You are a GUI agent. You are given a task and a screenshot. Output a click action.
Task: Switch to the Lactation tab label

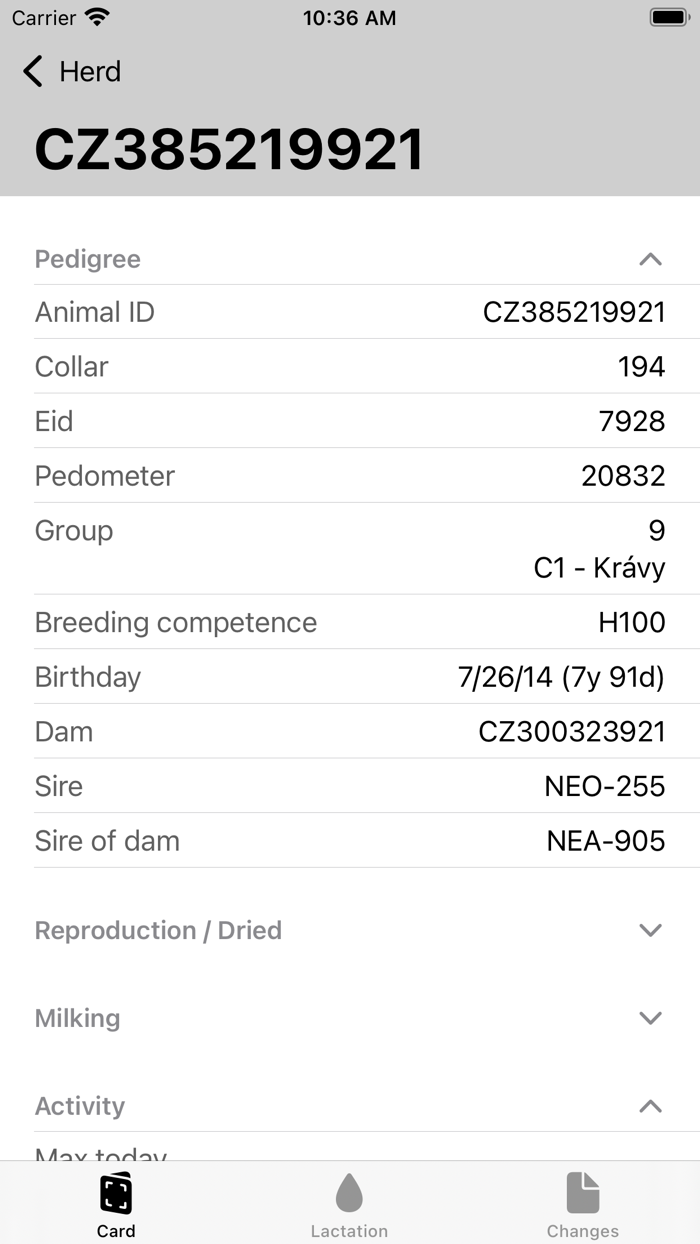(349, 1231)
